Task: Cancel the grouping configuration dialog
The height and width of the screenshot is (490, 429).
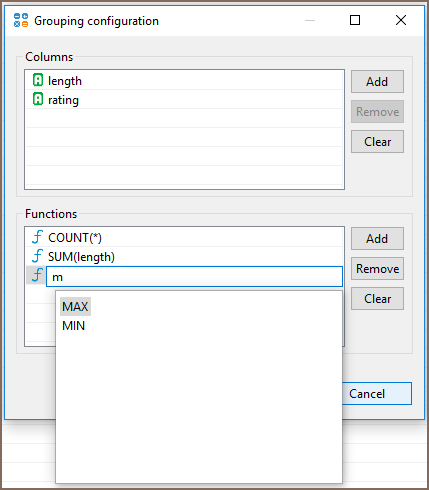Action: (377, 394)
